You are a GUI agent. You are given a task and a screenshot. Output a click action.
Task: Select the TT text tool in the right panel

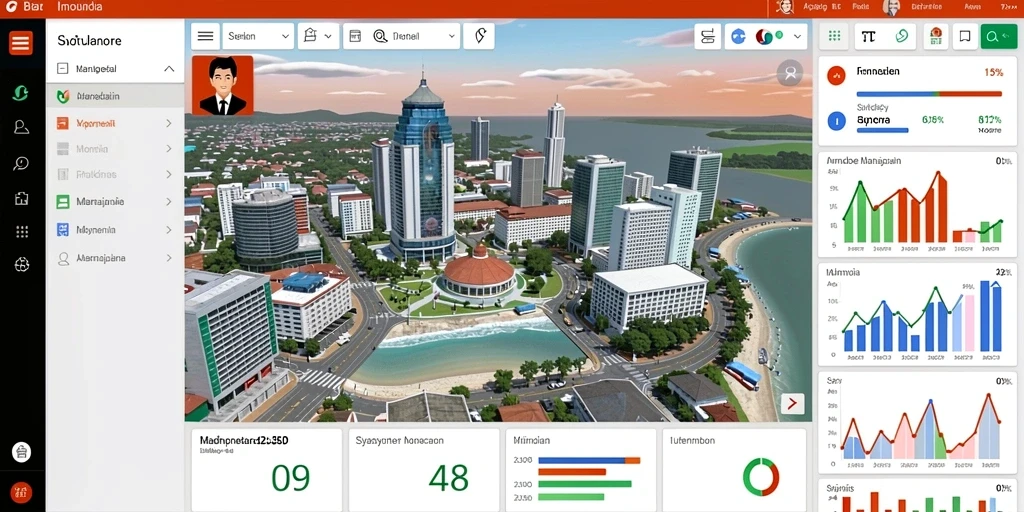point(869,37)
